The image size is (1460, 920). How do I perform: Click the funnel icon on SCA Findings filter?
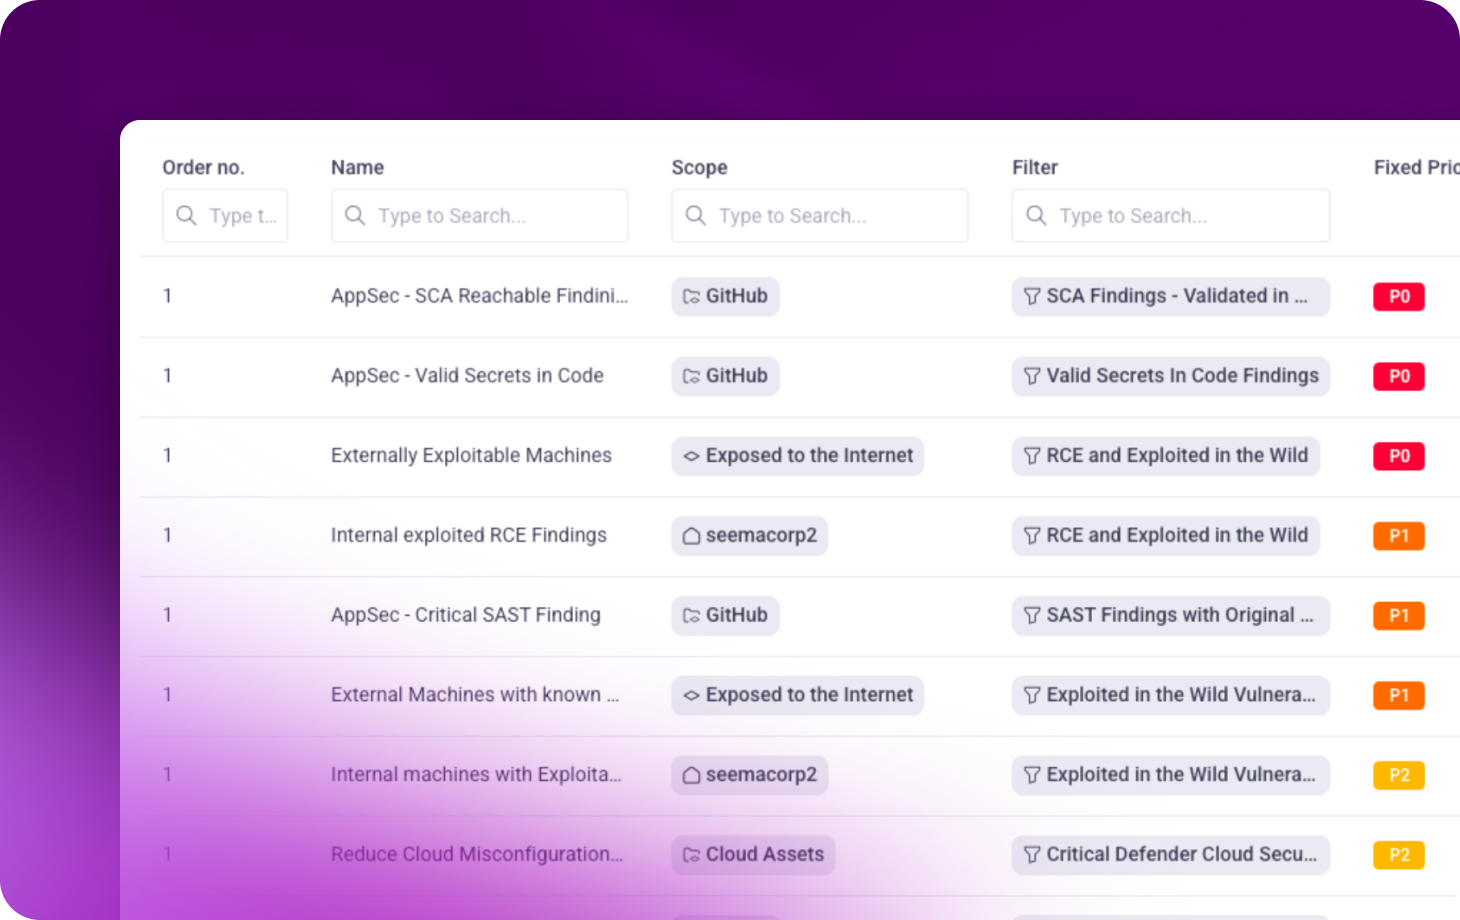pos(1032,296)
